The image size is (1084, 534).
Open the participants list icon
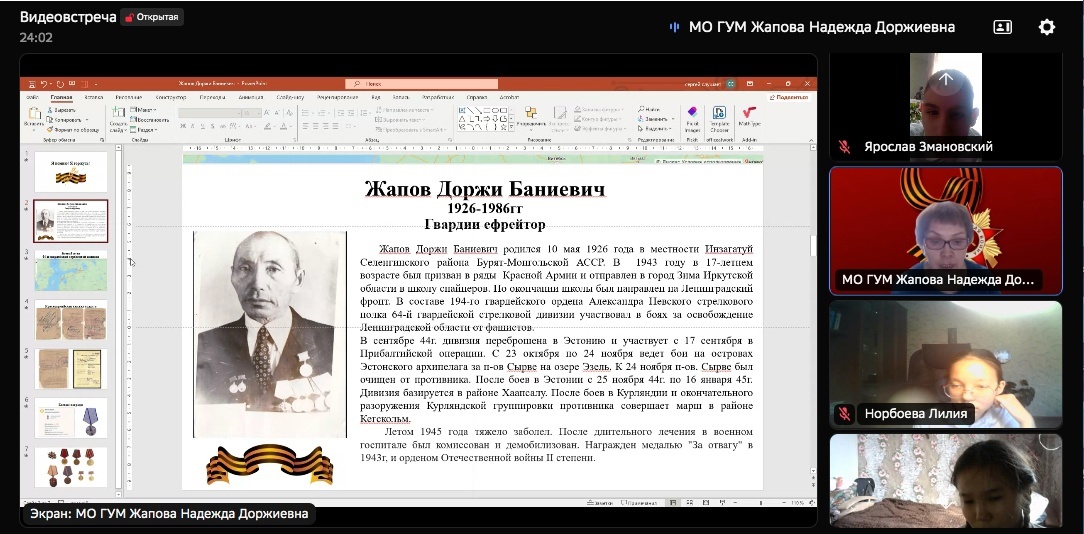[x=1002, y=27]
